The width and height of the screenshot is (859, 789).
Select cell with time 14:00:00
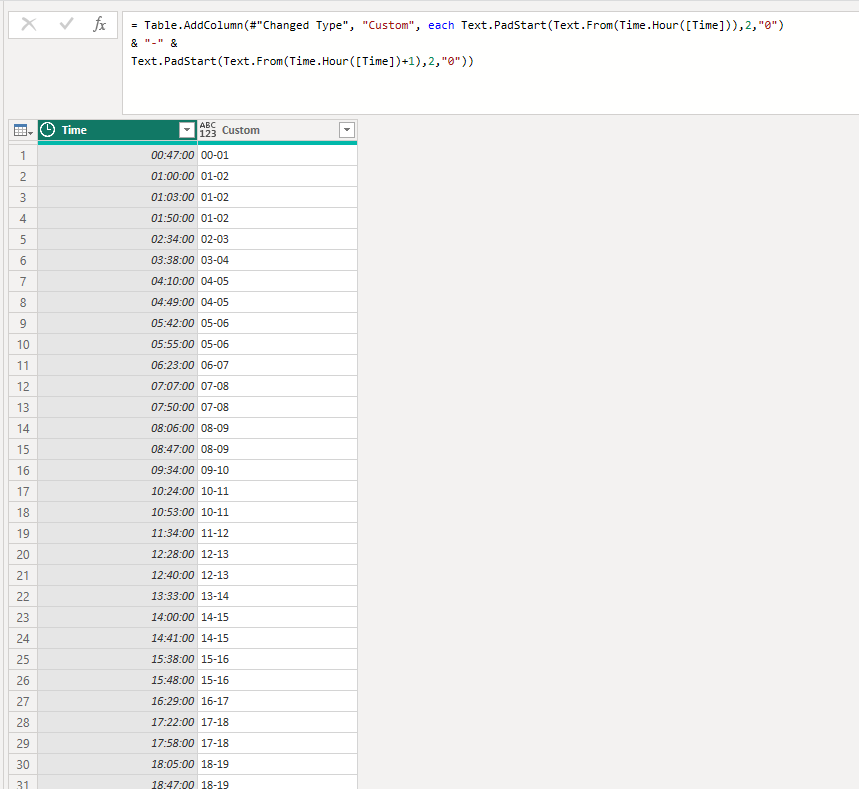[117, 618]
